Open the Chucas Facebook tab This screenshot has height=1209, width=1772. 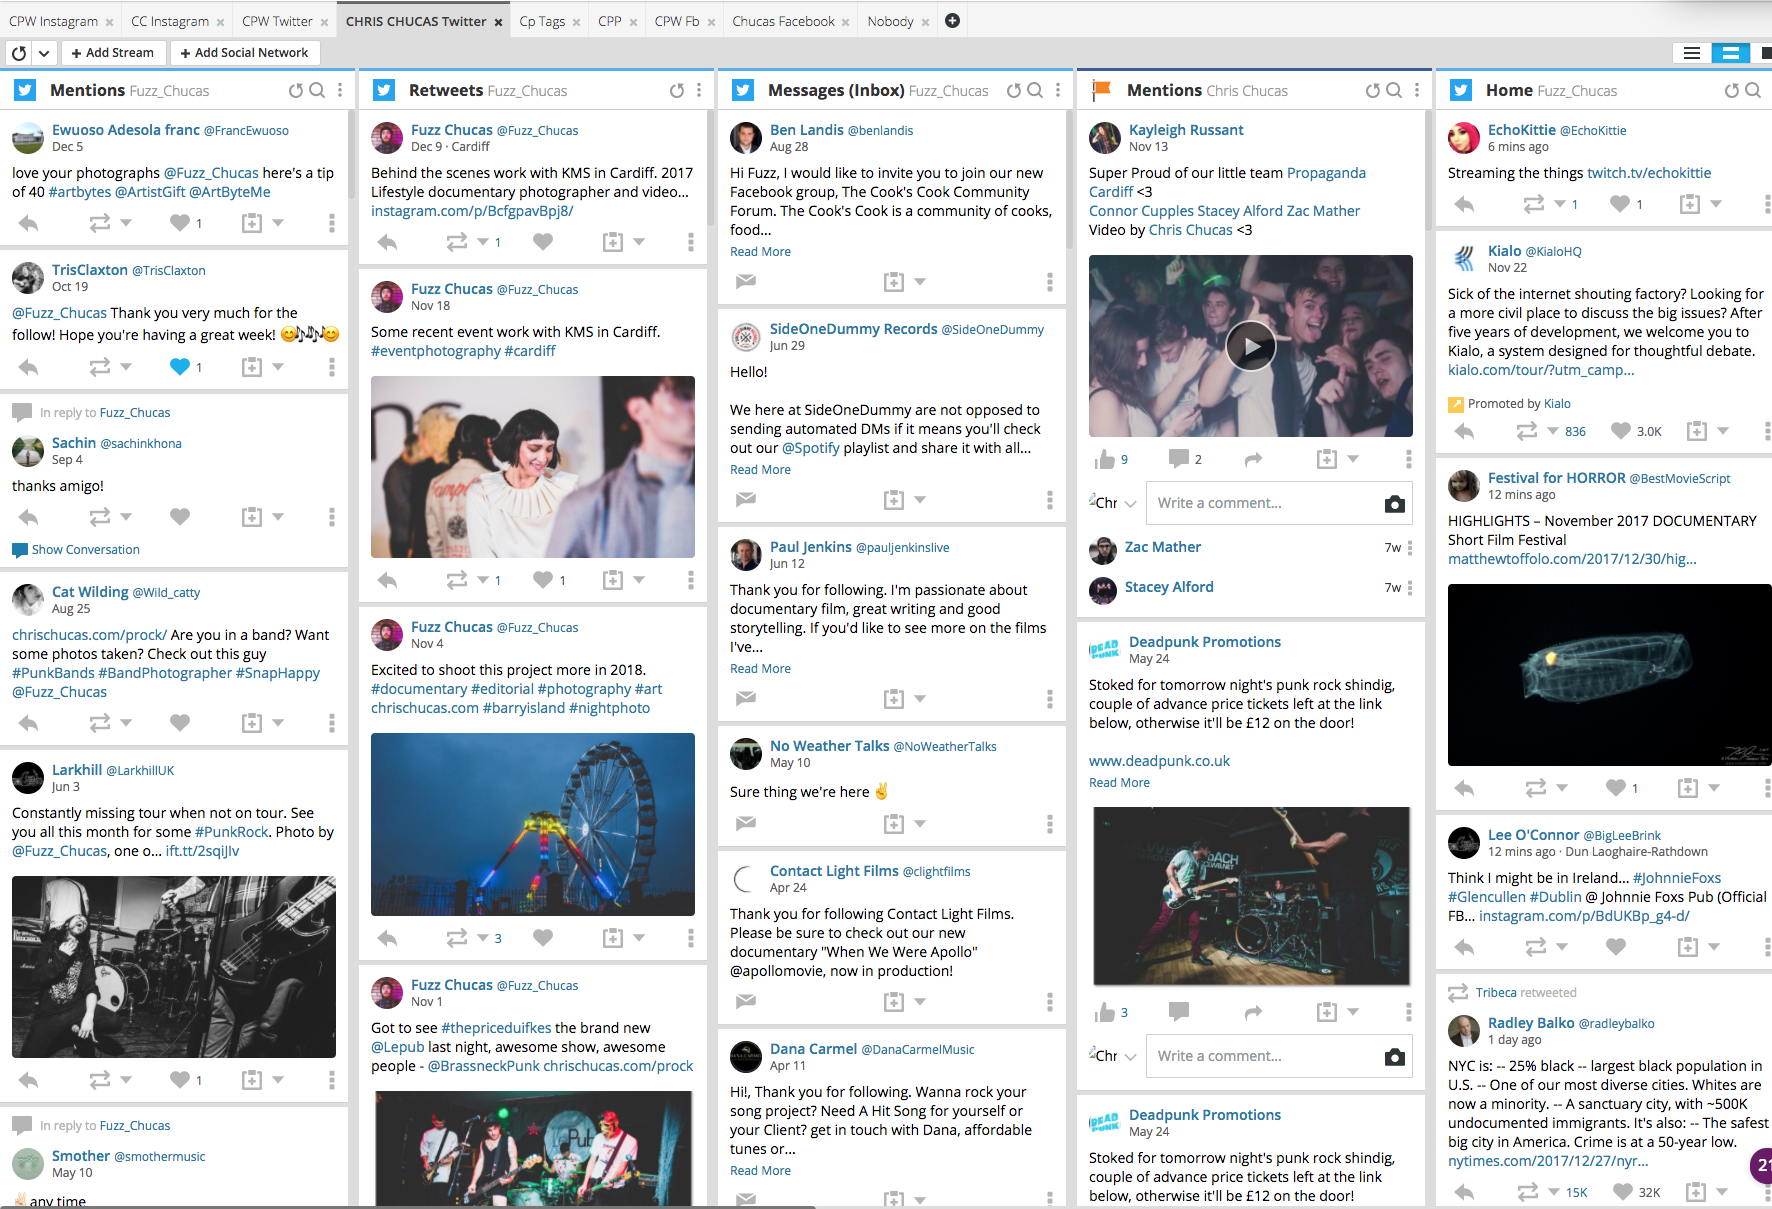pyautogui.click(x=783, y=21)
